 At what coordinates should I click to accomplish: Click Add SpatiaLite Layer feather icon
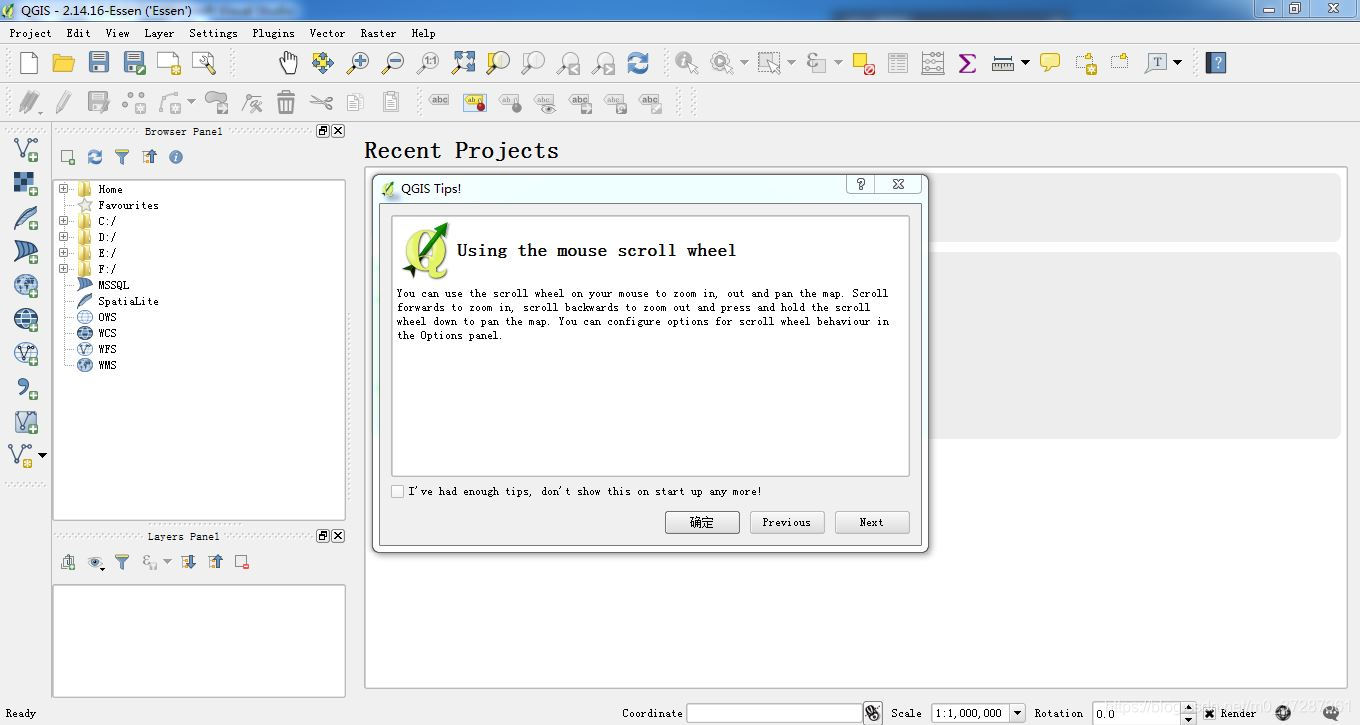click(26, 217)
